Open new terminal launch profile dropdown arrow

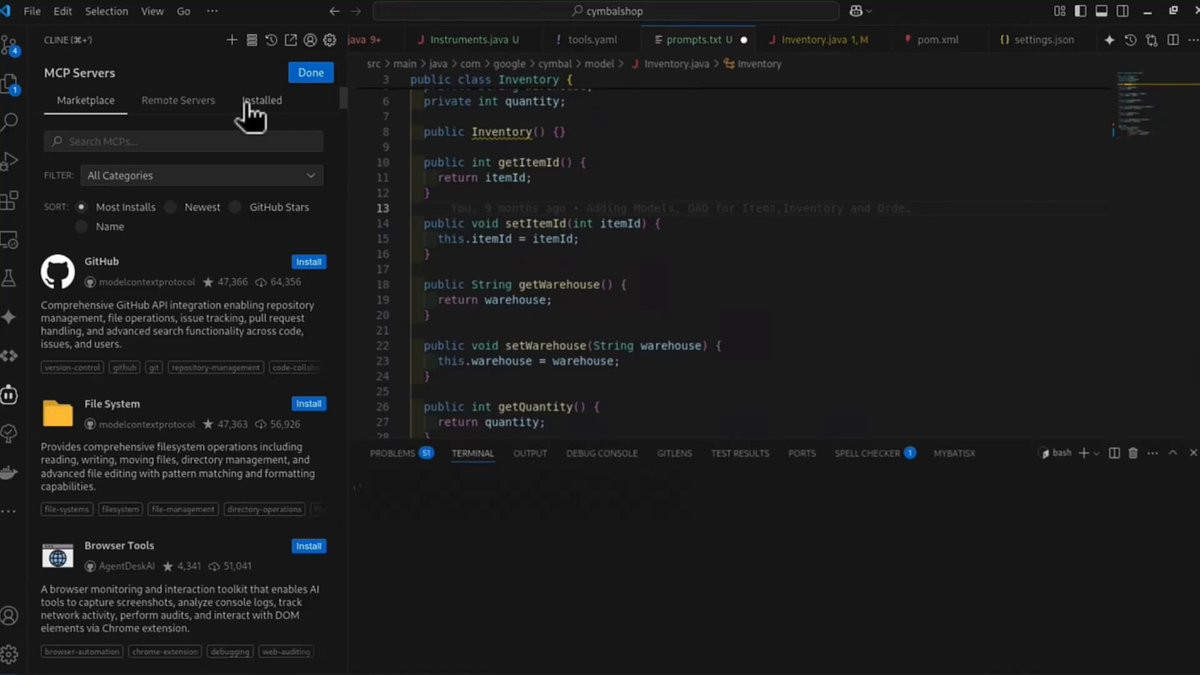point(1097,453)
